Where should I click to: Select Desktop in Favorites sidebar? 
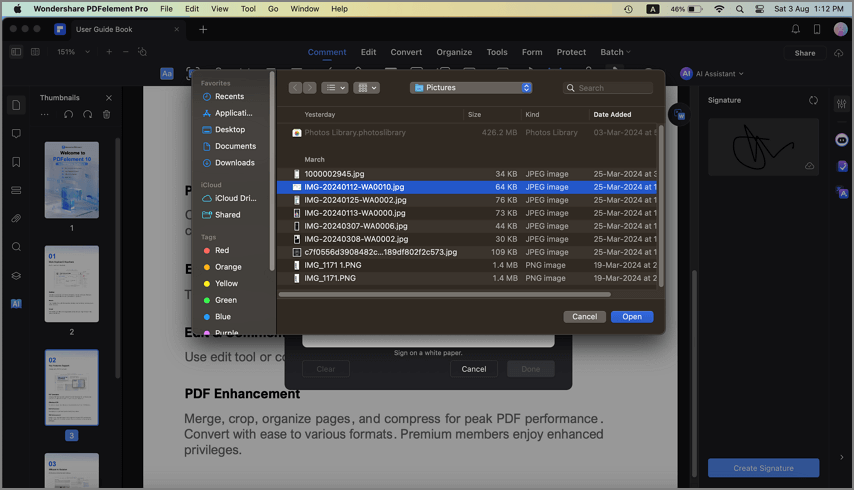tap(229, 130)
